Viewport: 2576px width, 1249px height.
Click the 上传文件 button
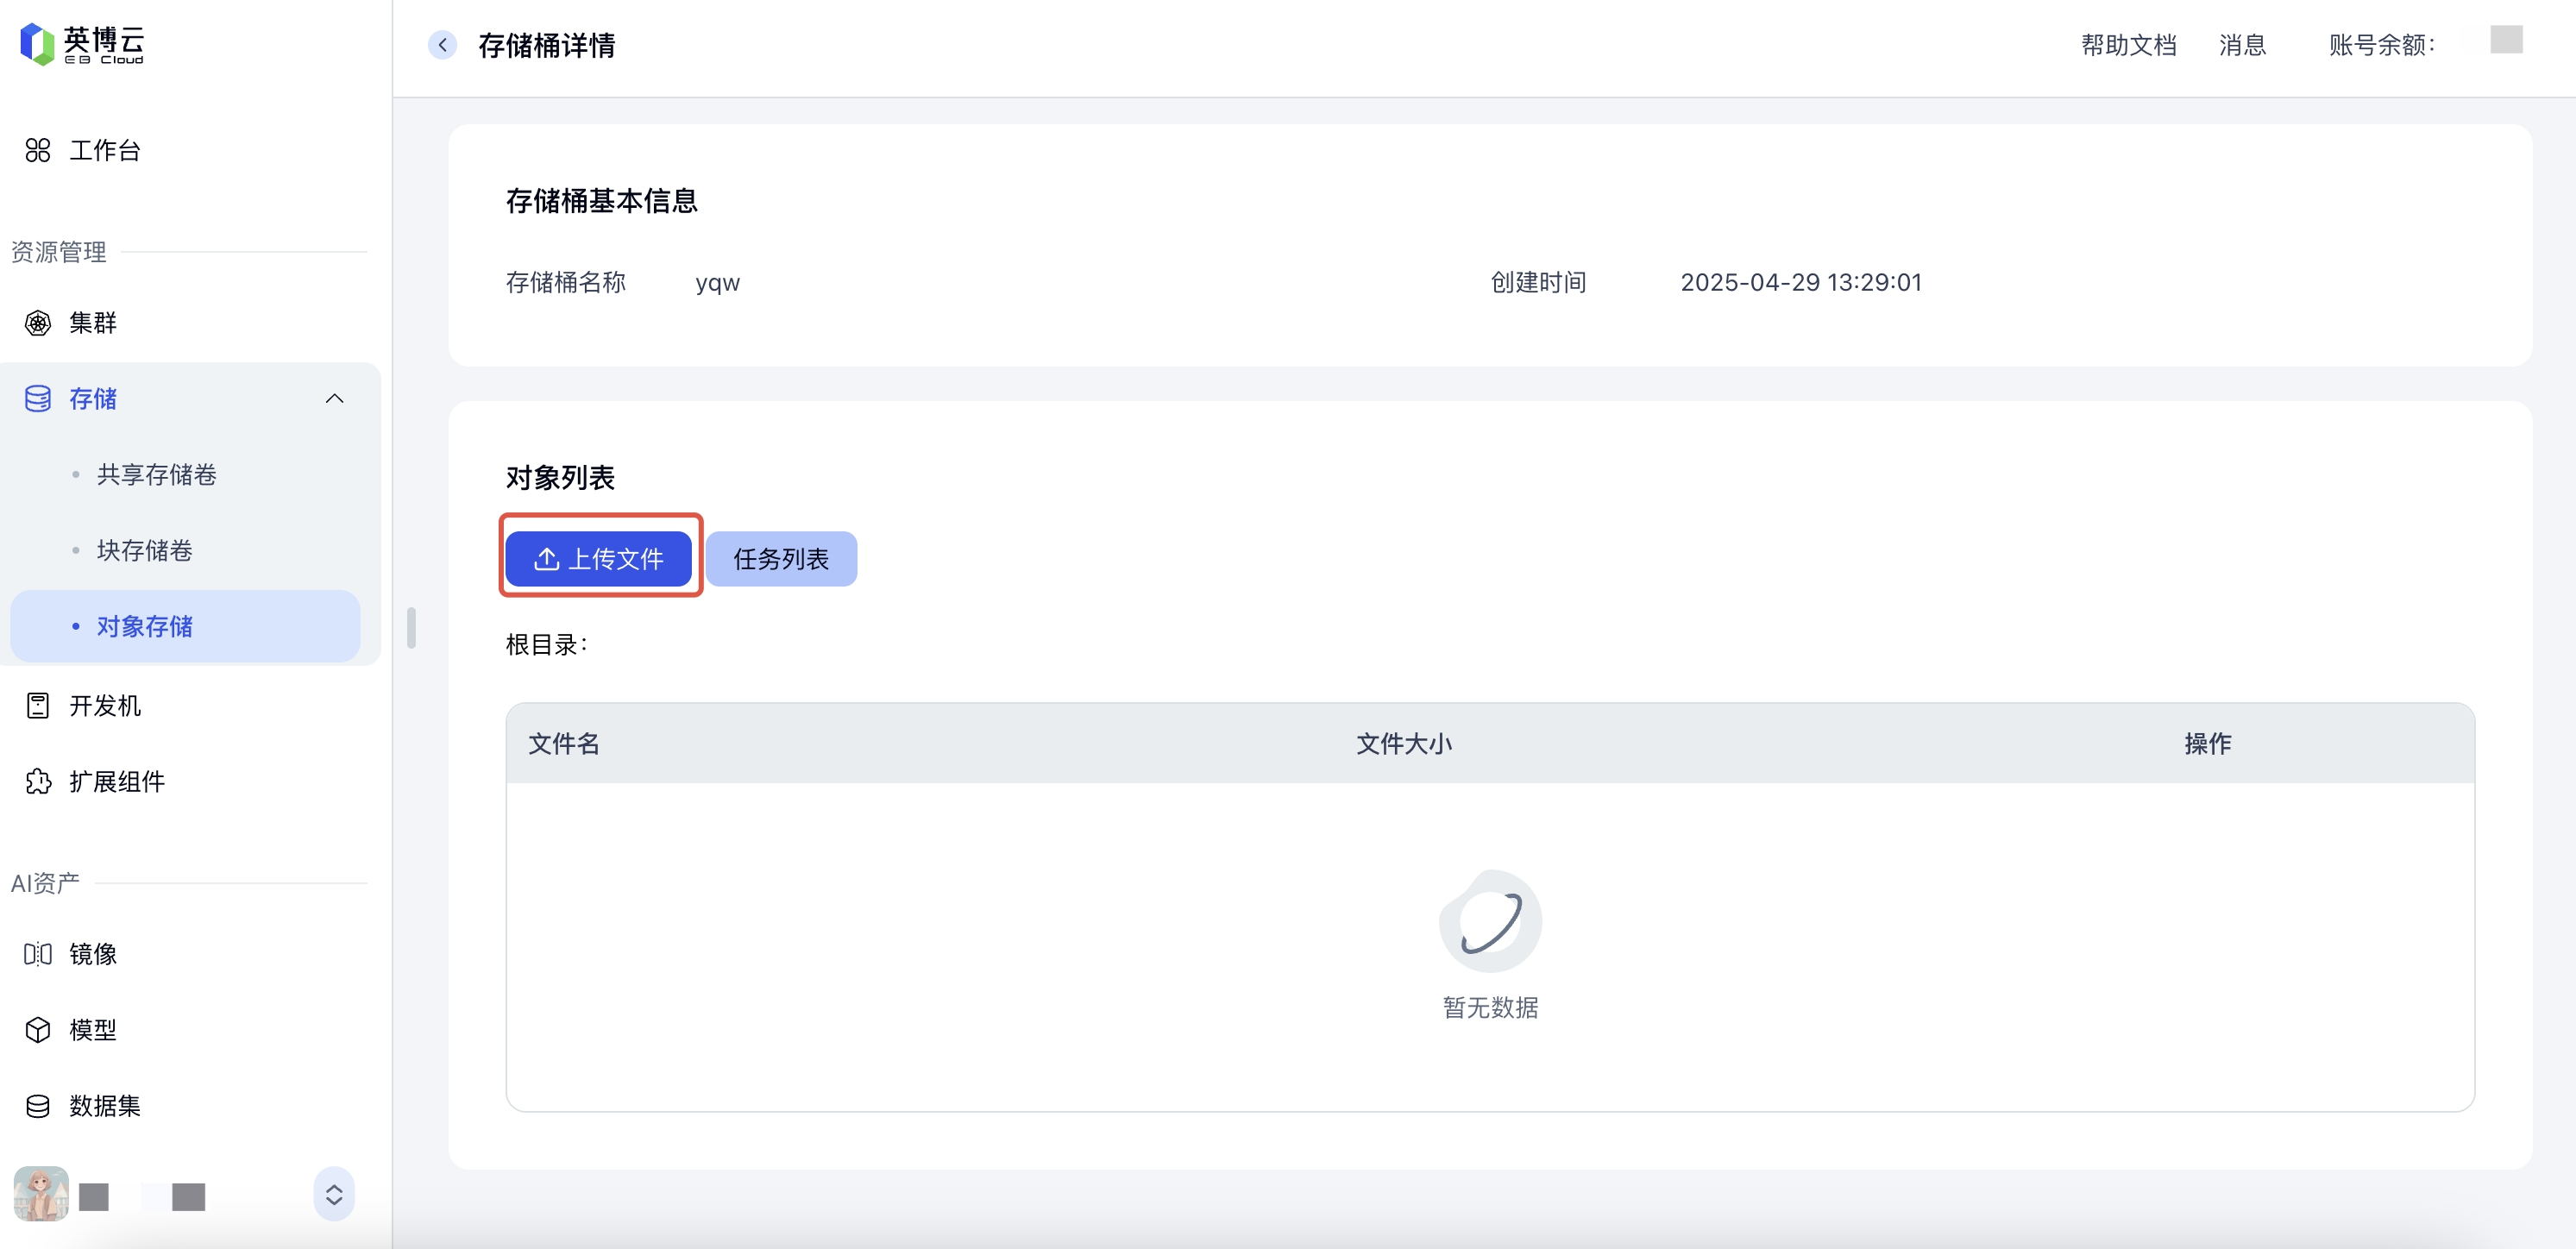point(599,559)
